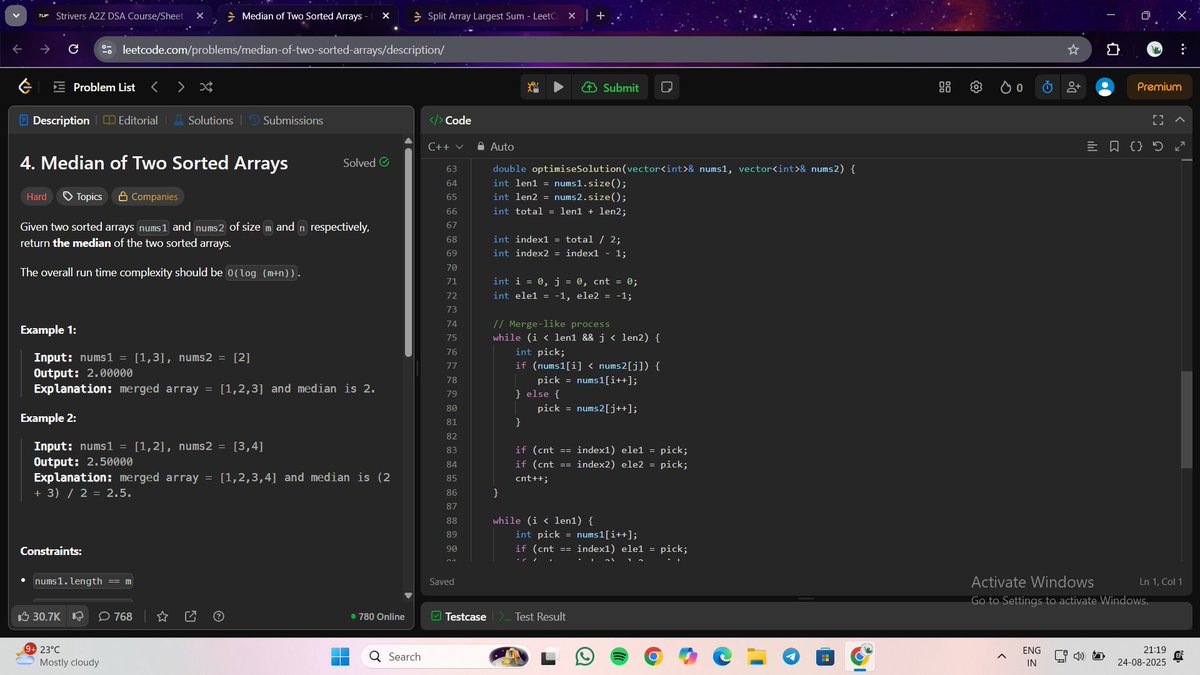This screenshot has width=1200, height=675.
Task: Click the Hard difficulty tag
Action: point(37,197)
